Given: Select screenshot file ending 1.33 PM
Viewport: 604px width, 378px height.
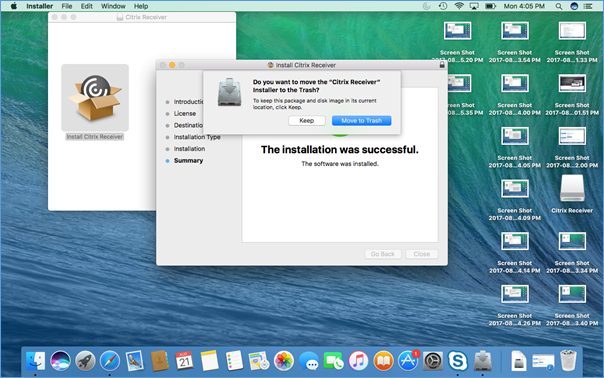Looking at the screenshot, I should [x=572, y=31].
